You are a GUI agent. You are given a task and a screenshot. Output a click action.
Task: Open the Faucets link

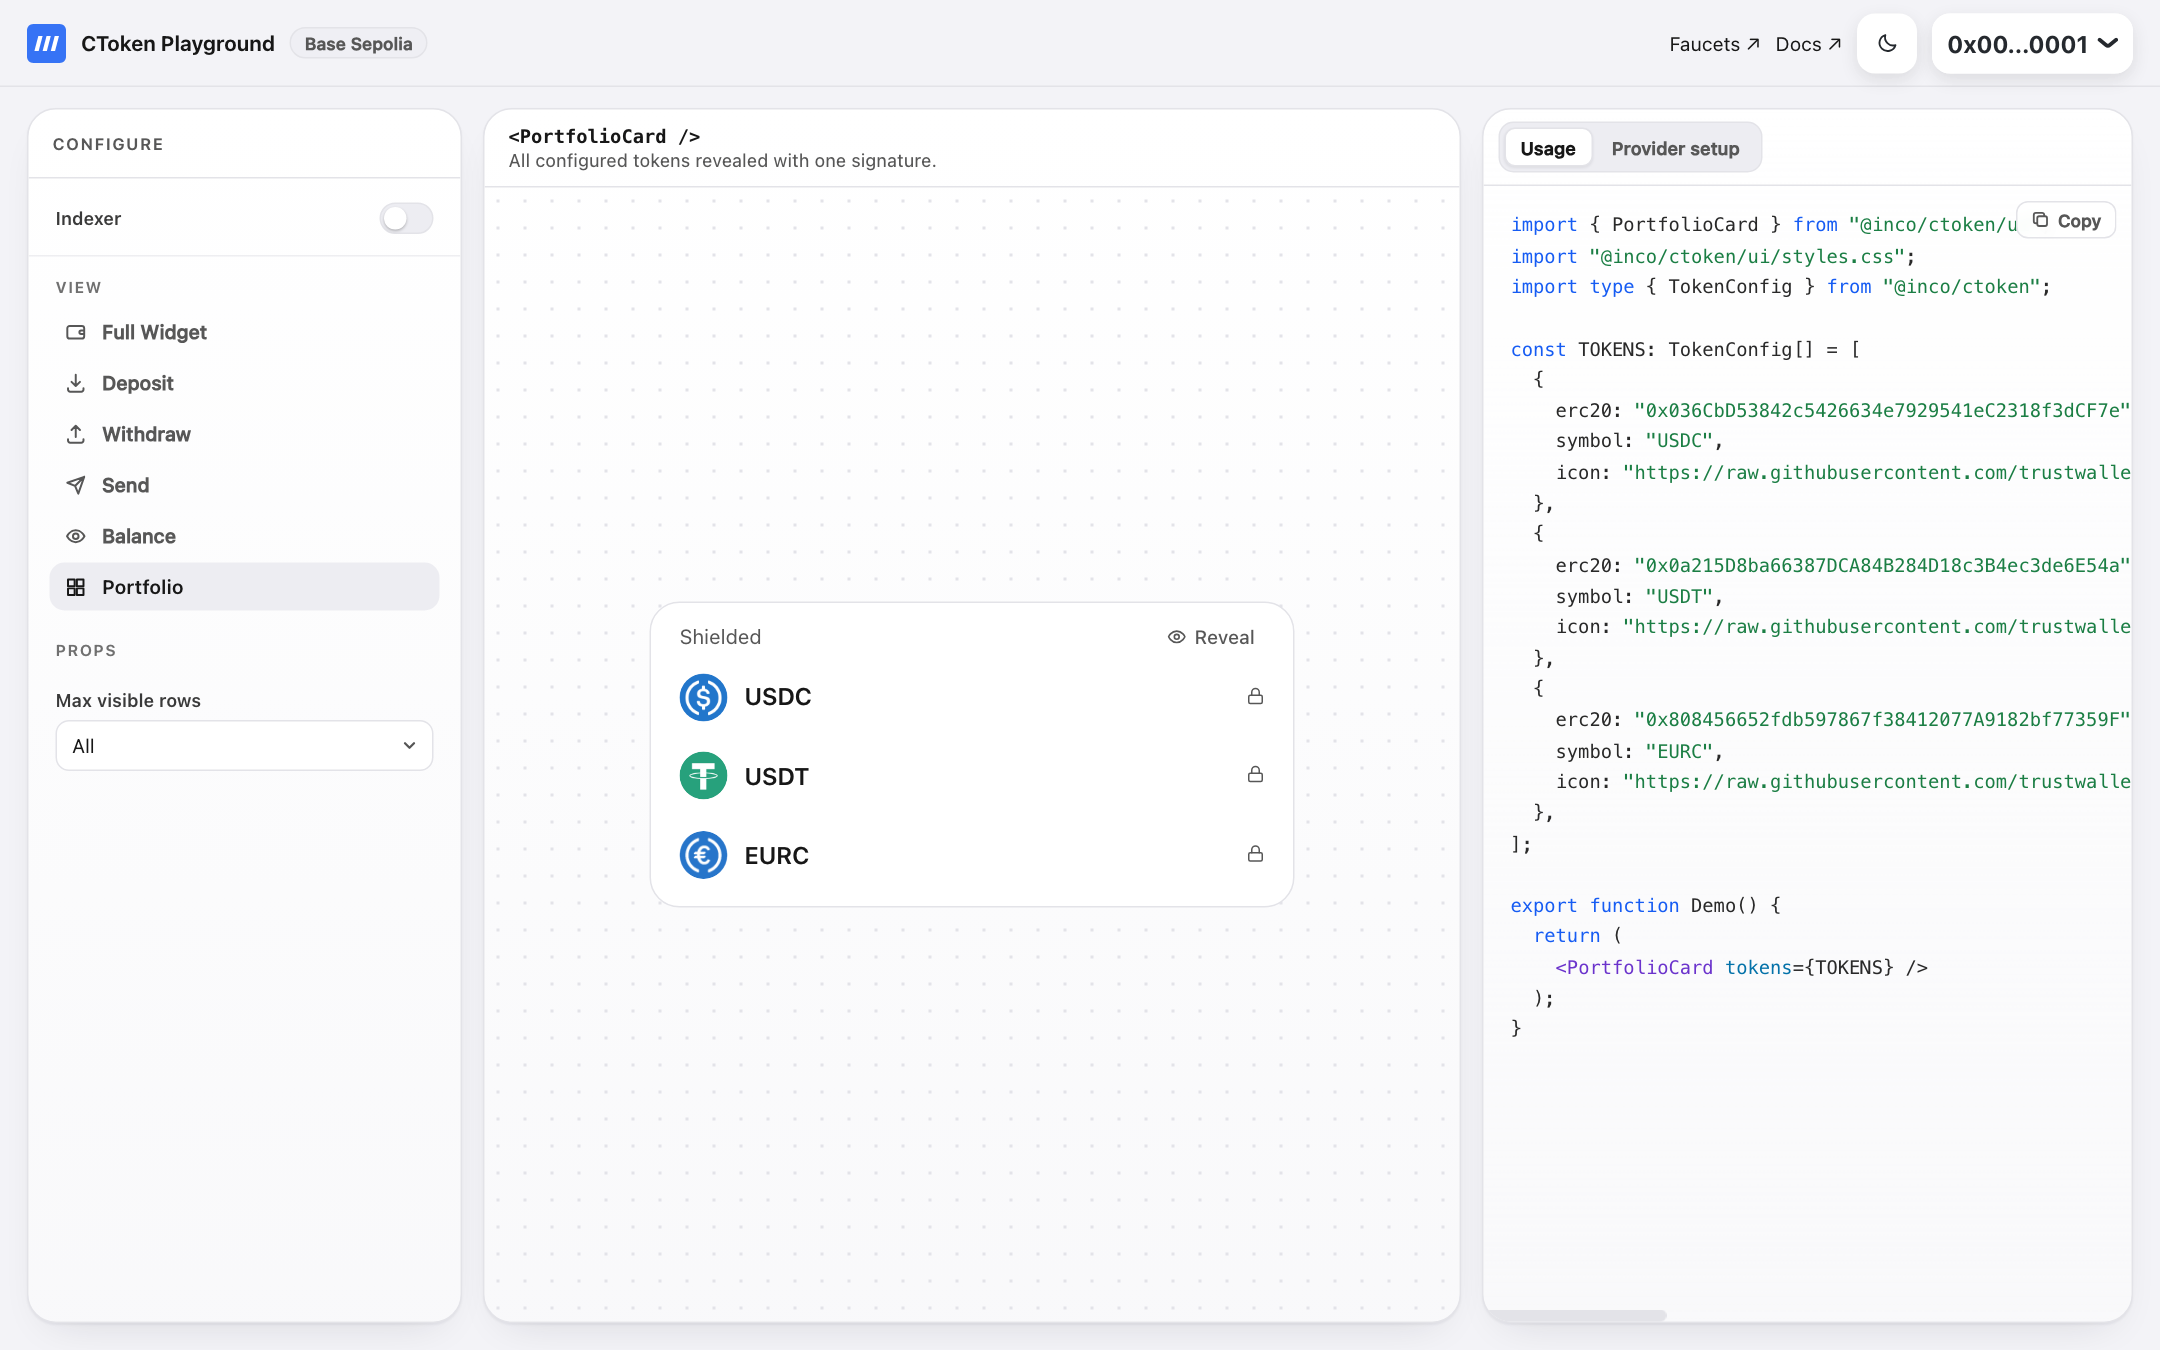point(1714,44)
